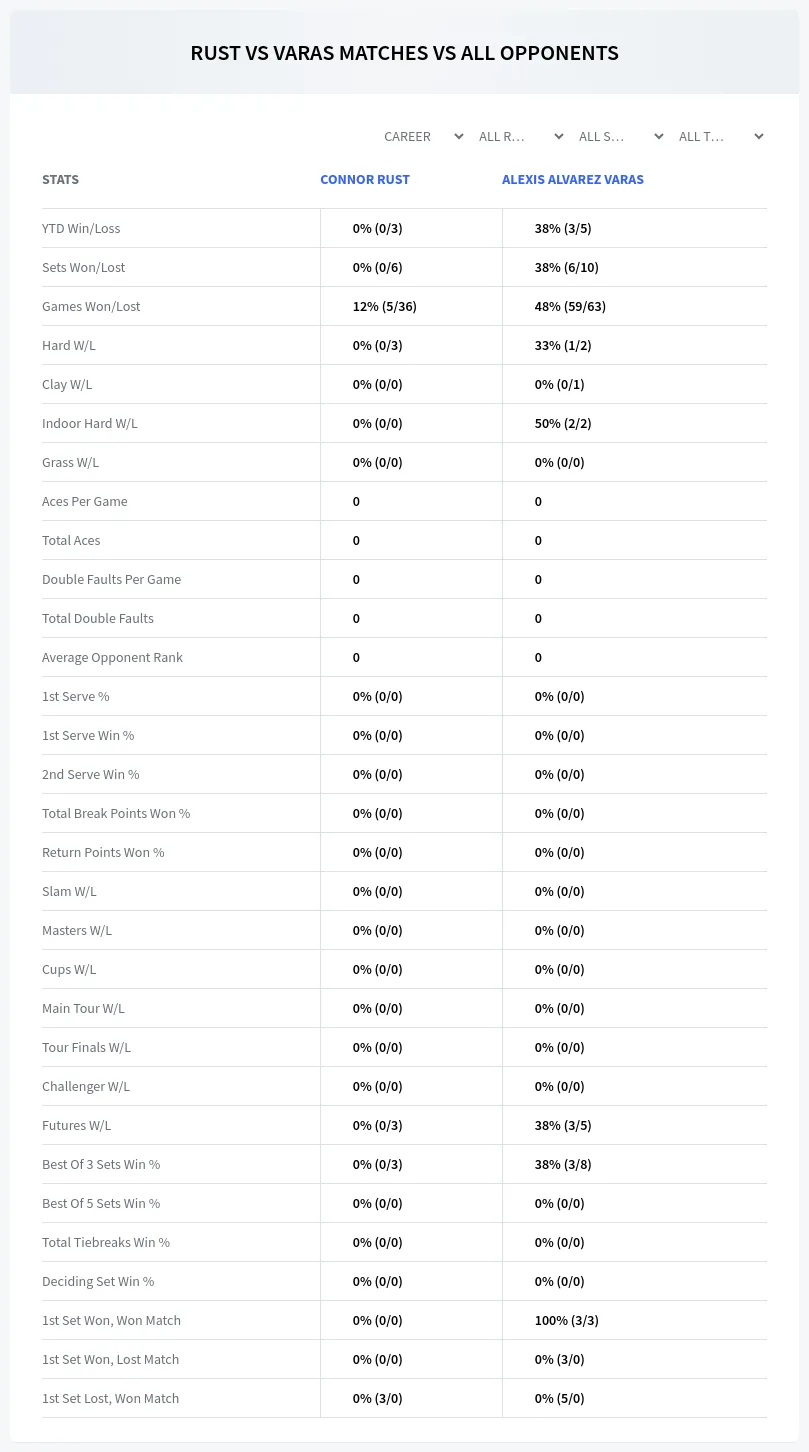Open Connor Rust player profile link

point(365,180)
